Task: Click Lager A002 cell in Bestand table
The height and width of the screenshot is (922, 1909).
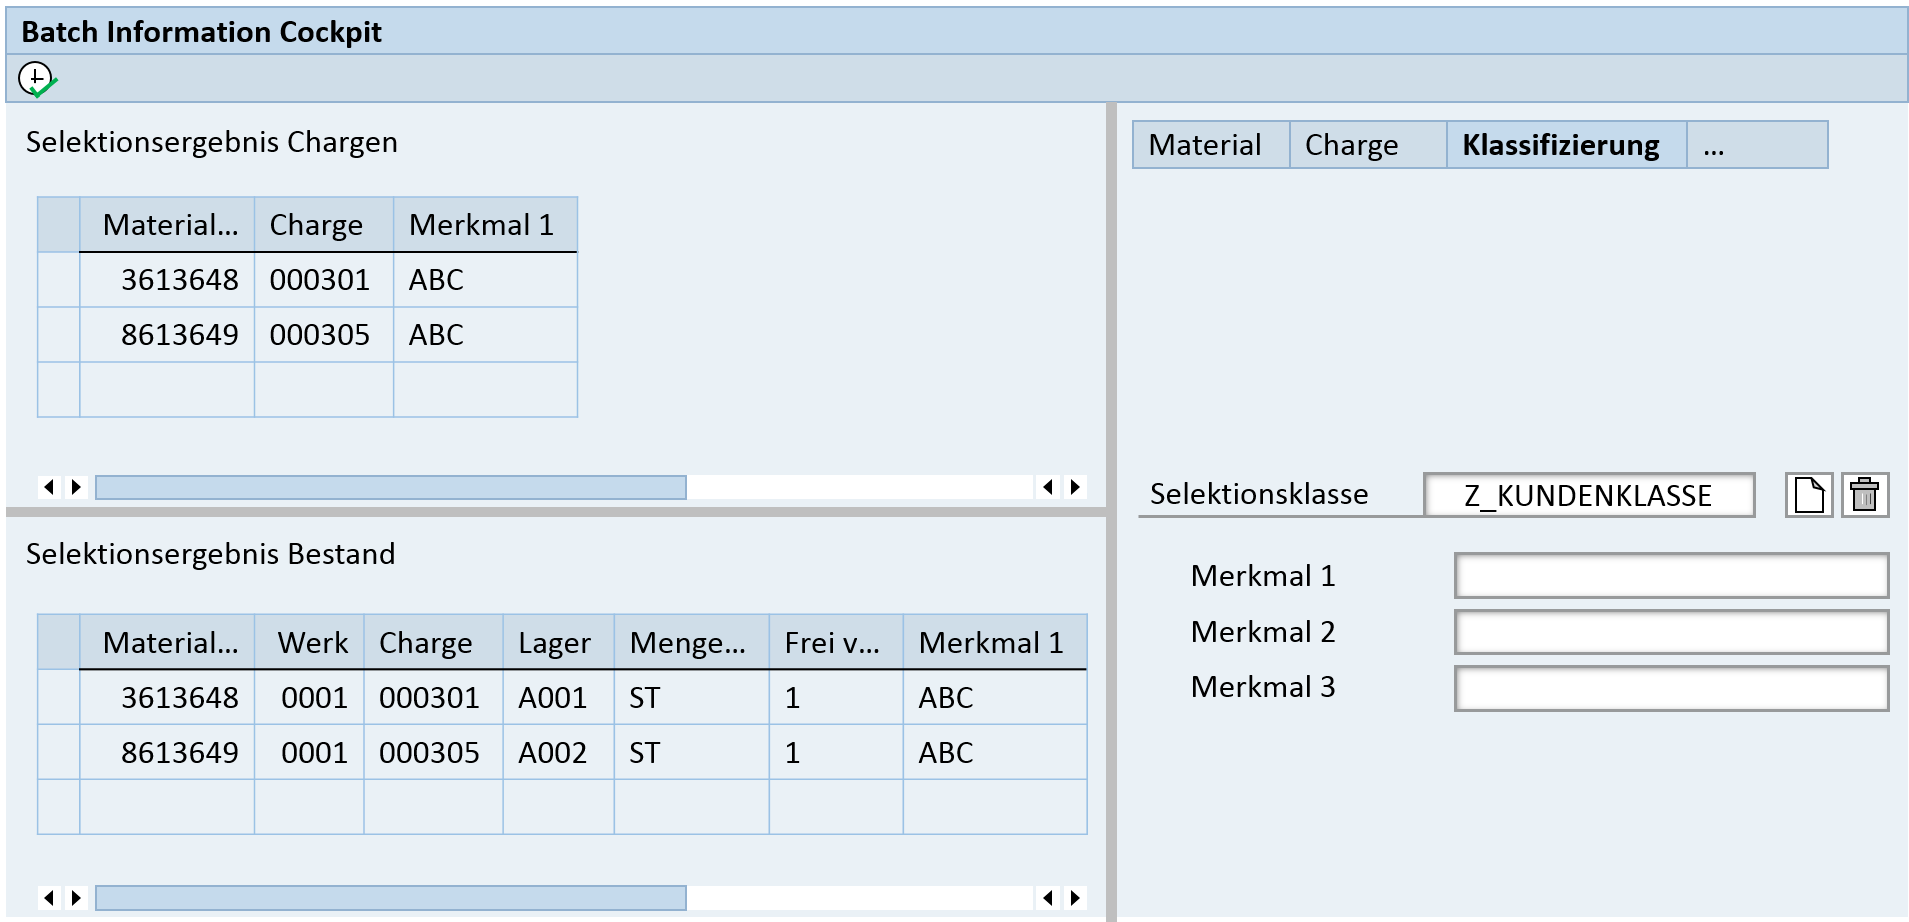Action: 558,752
